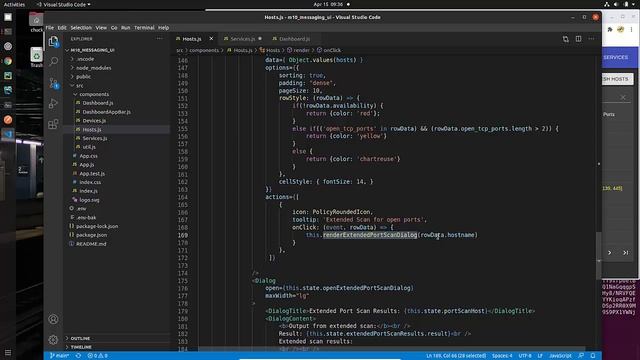The image size is (640, 360).
Task: Open the Search view in the activity bar
Action: click(x=53, y=62)
